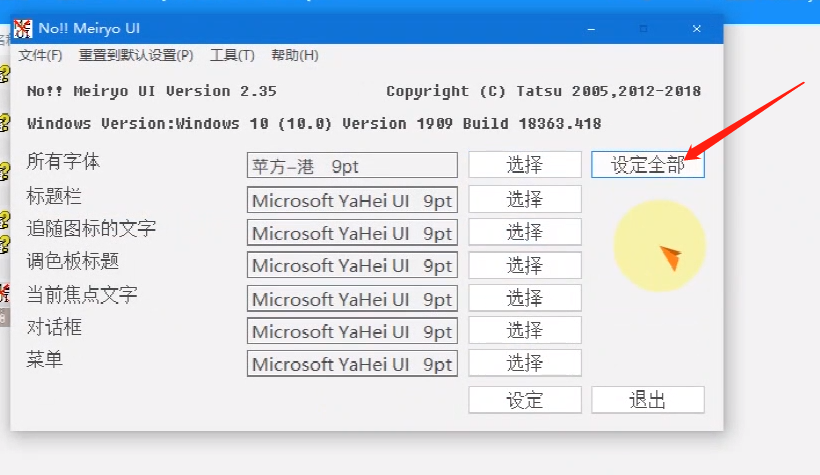Click the 标题栏 label
Viewport: 820px width, 475px height.
point(54,196)
